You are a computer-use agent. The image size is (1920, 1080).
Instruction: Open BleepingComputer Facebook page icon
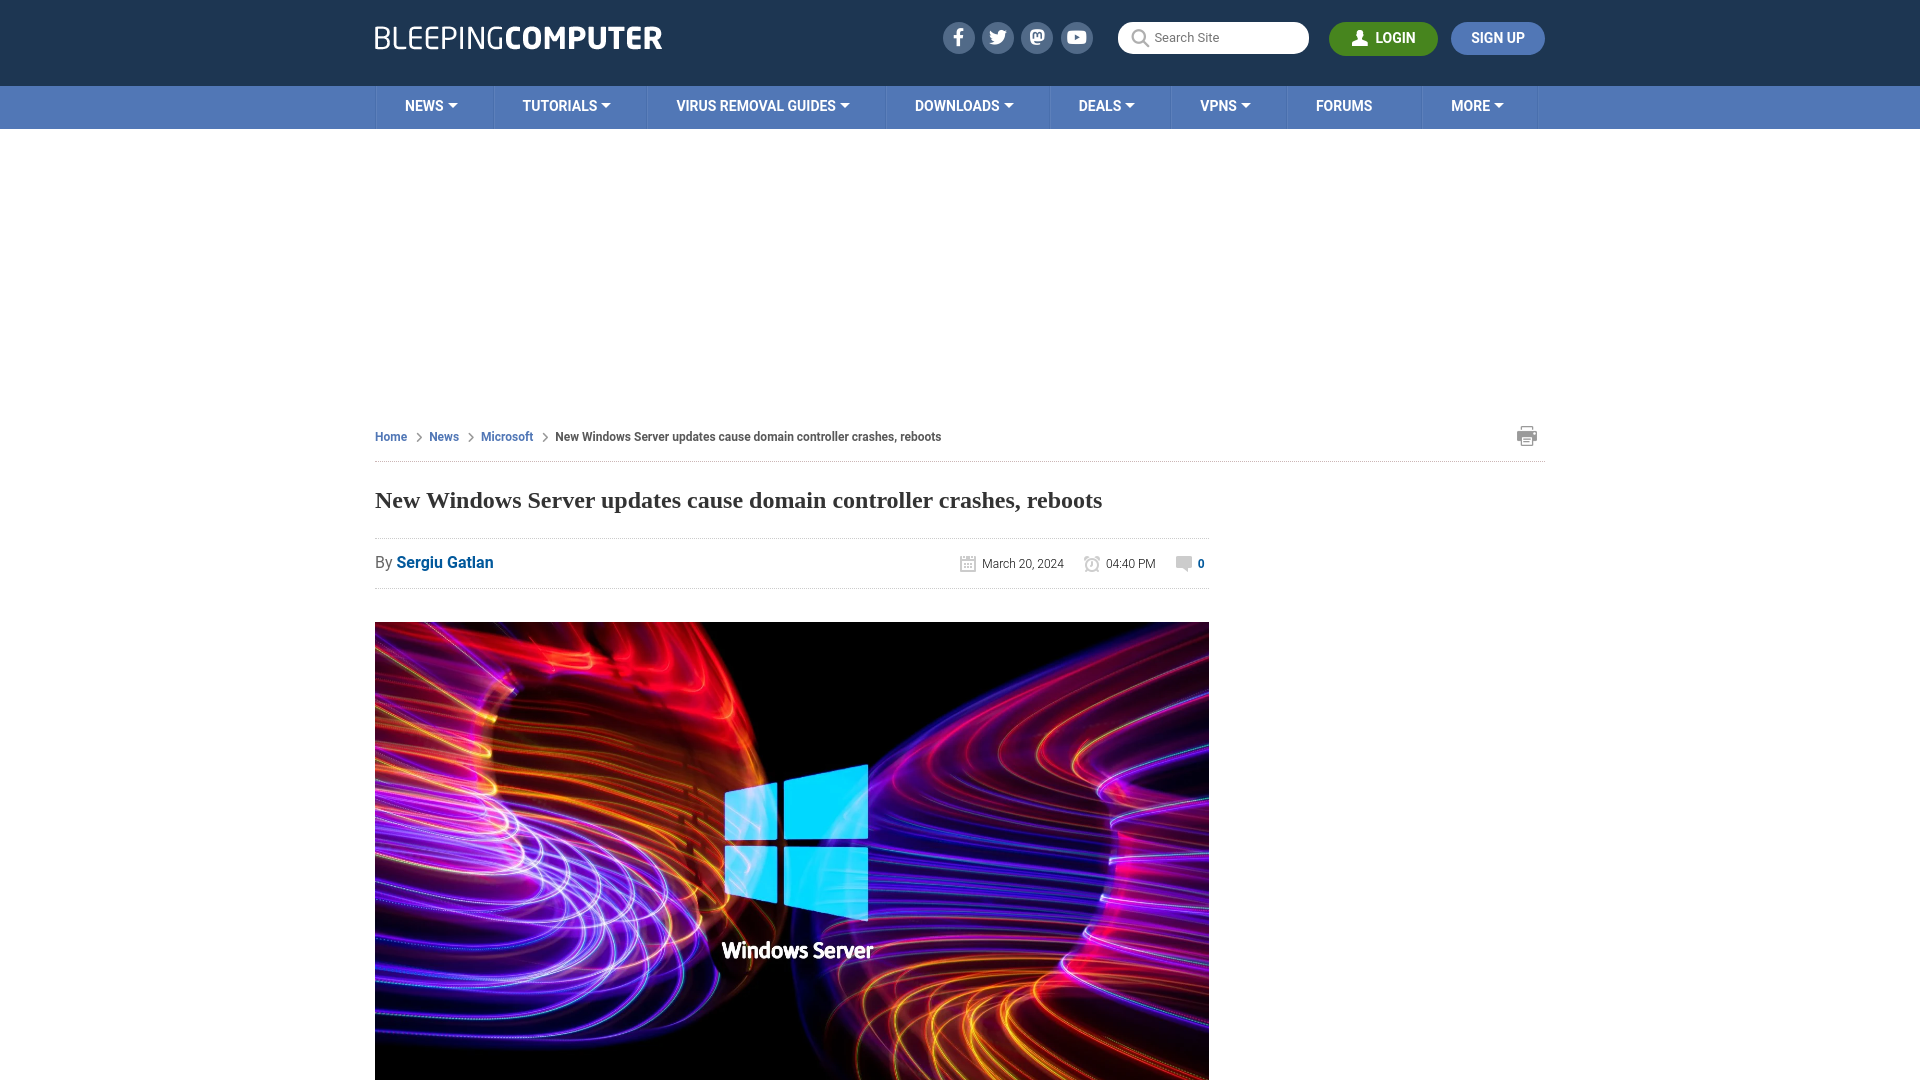(958, 38)
